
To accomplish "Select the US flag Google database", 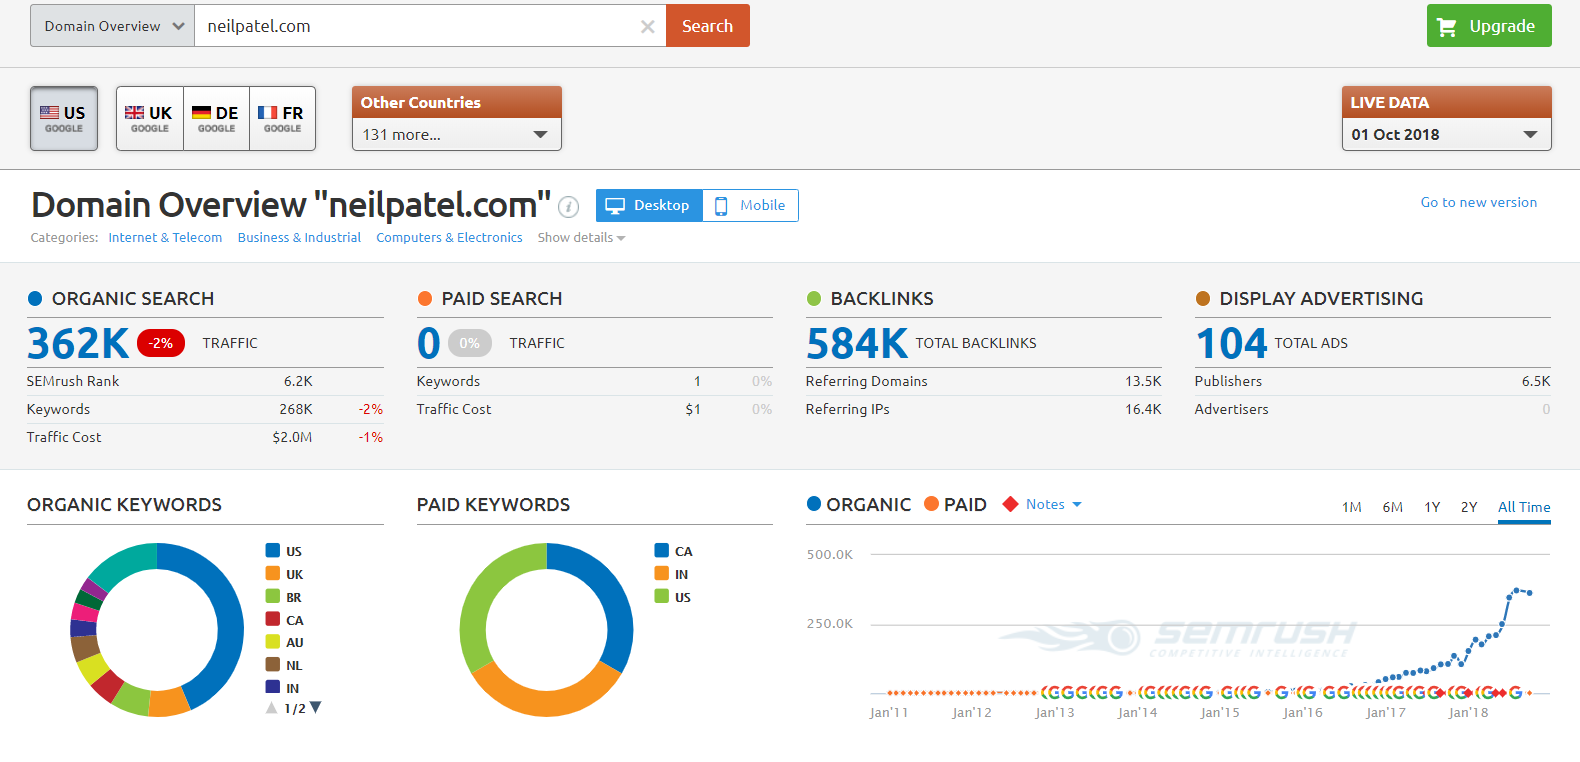I will coord(64,118).
